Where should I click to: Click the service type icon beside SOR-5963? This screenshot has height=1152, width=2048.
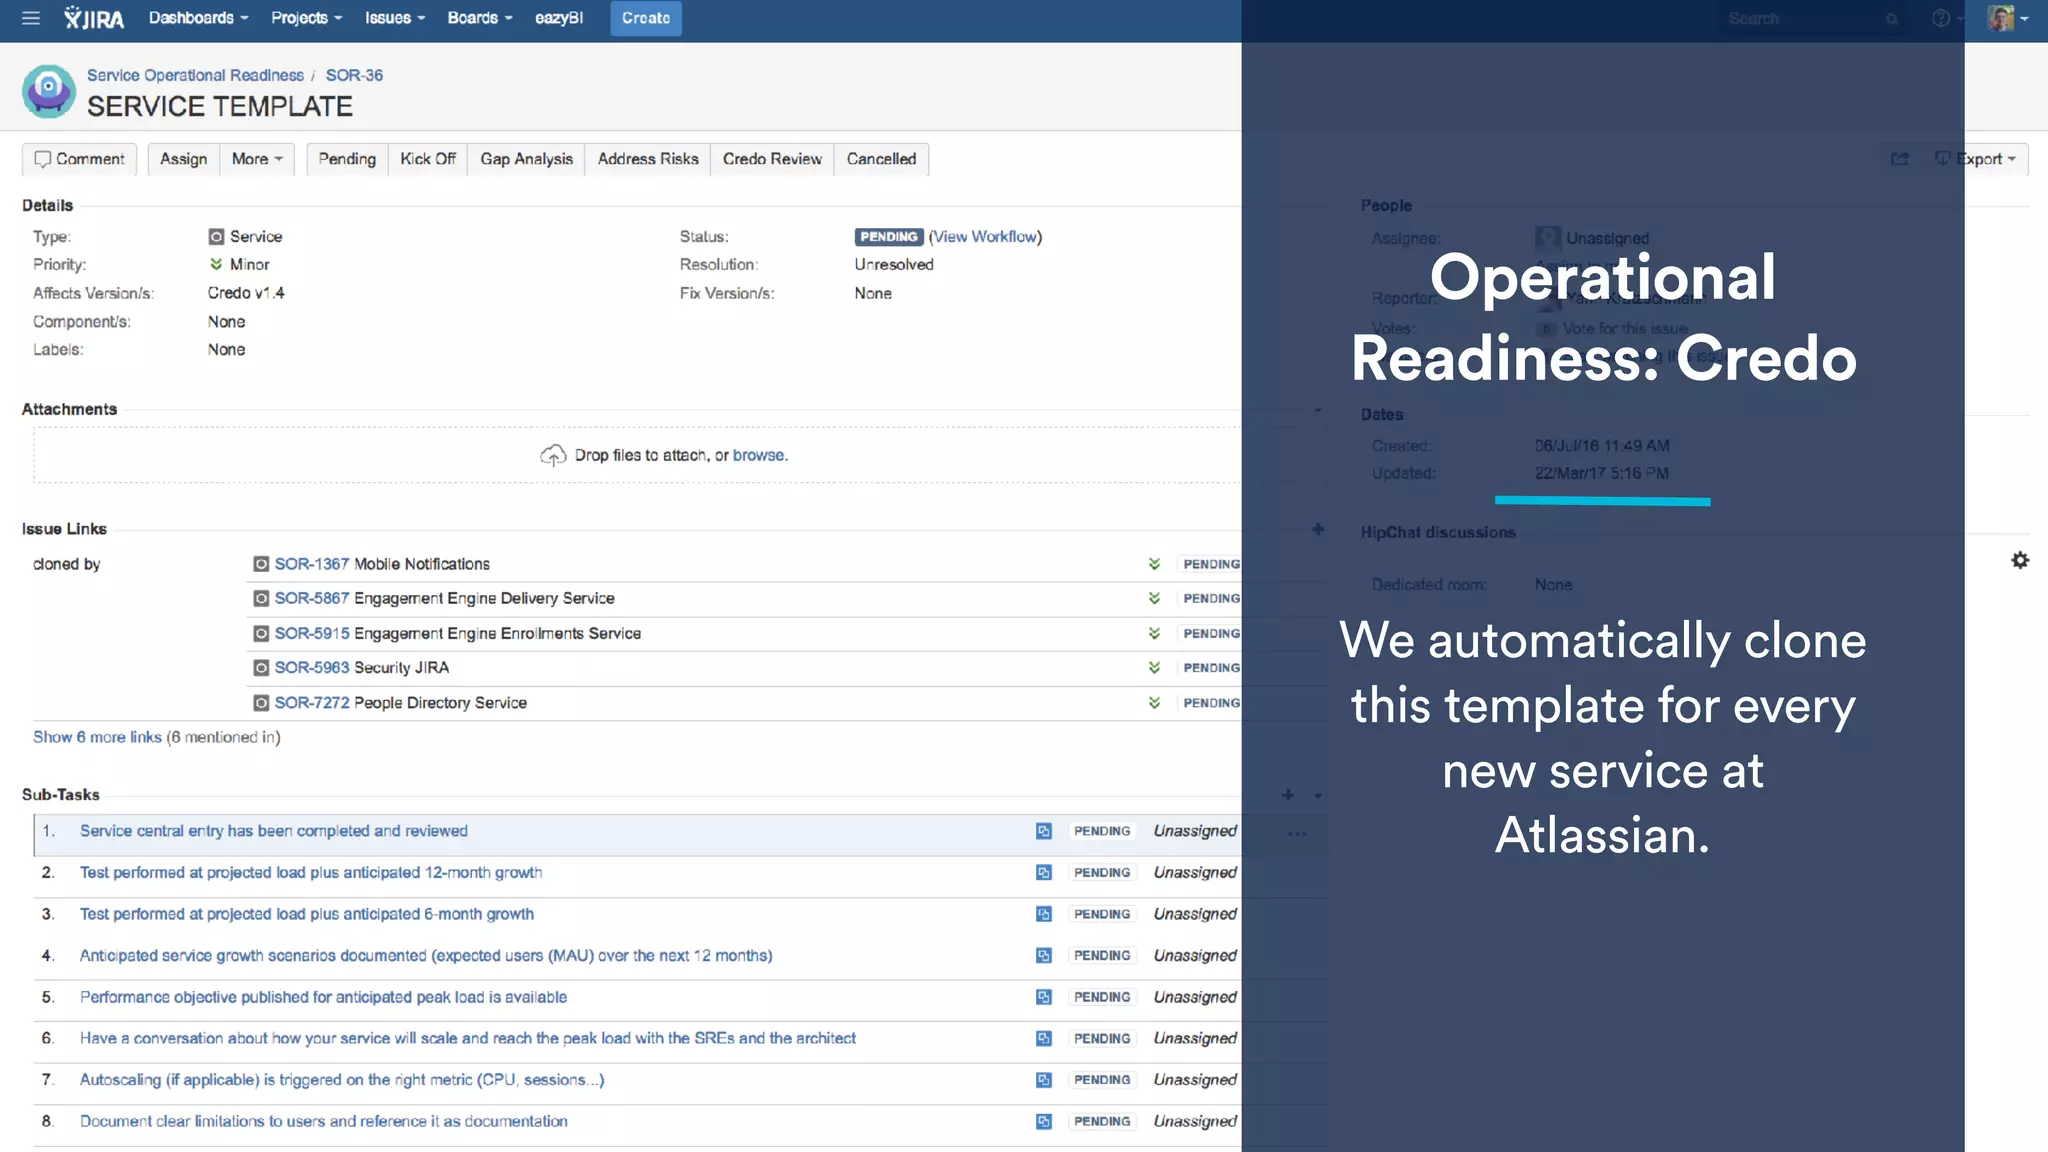click(x=261, y=667)
